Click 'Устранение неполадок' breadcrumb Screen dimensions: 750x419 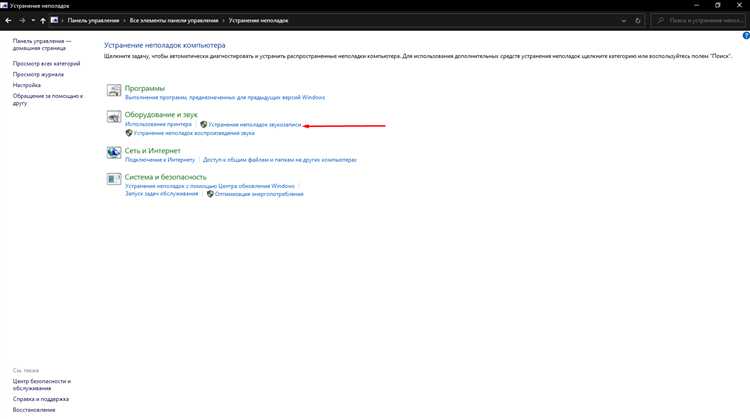[x=258, y=21]
